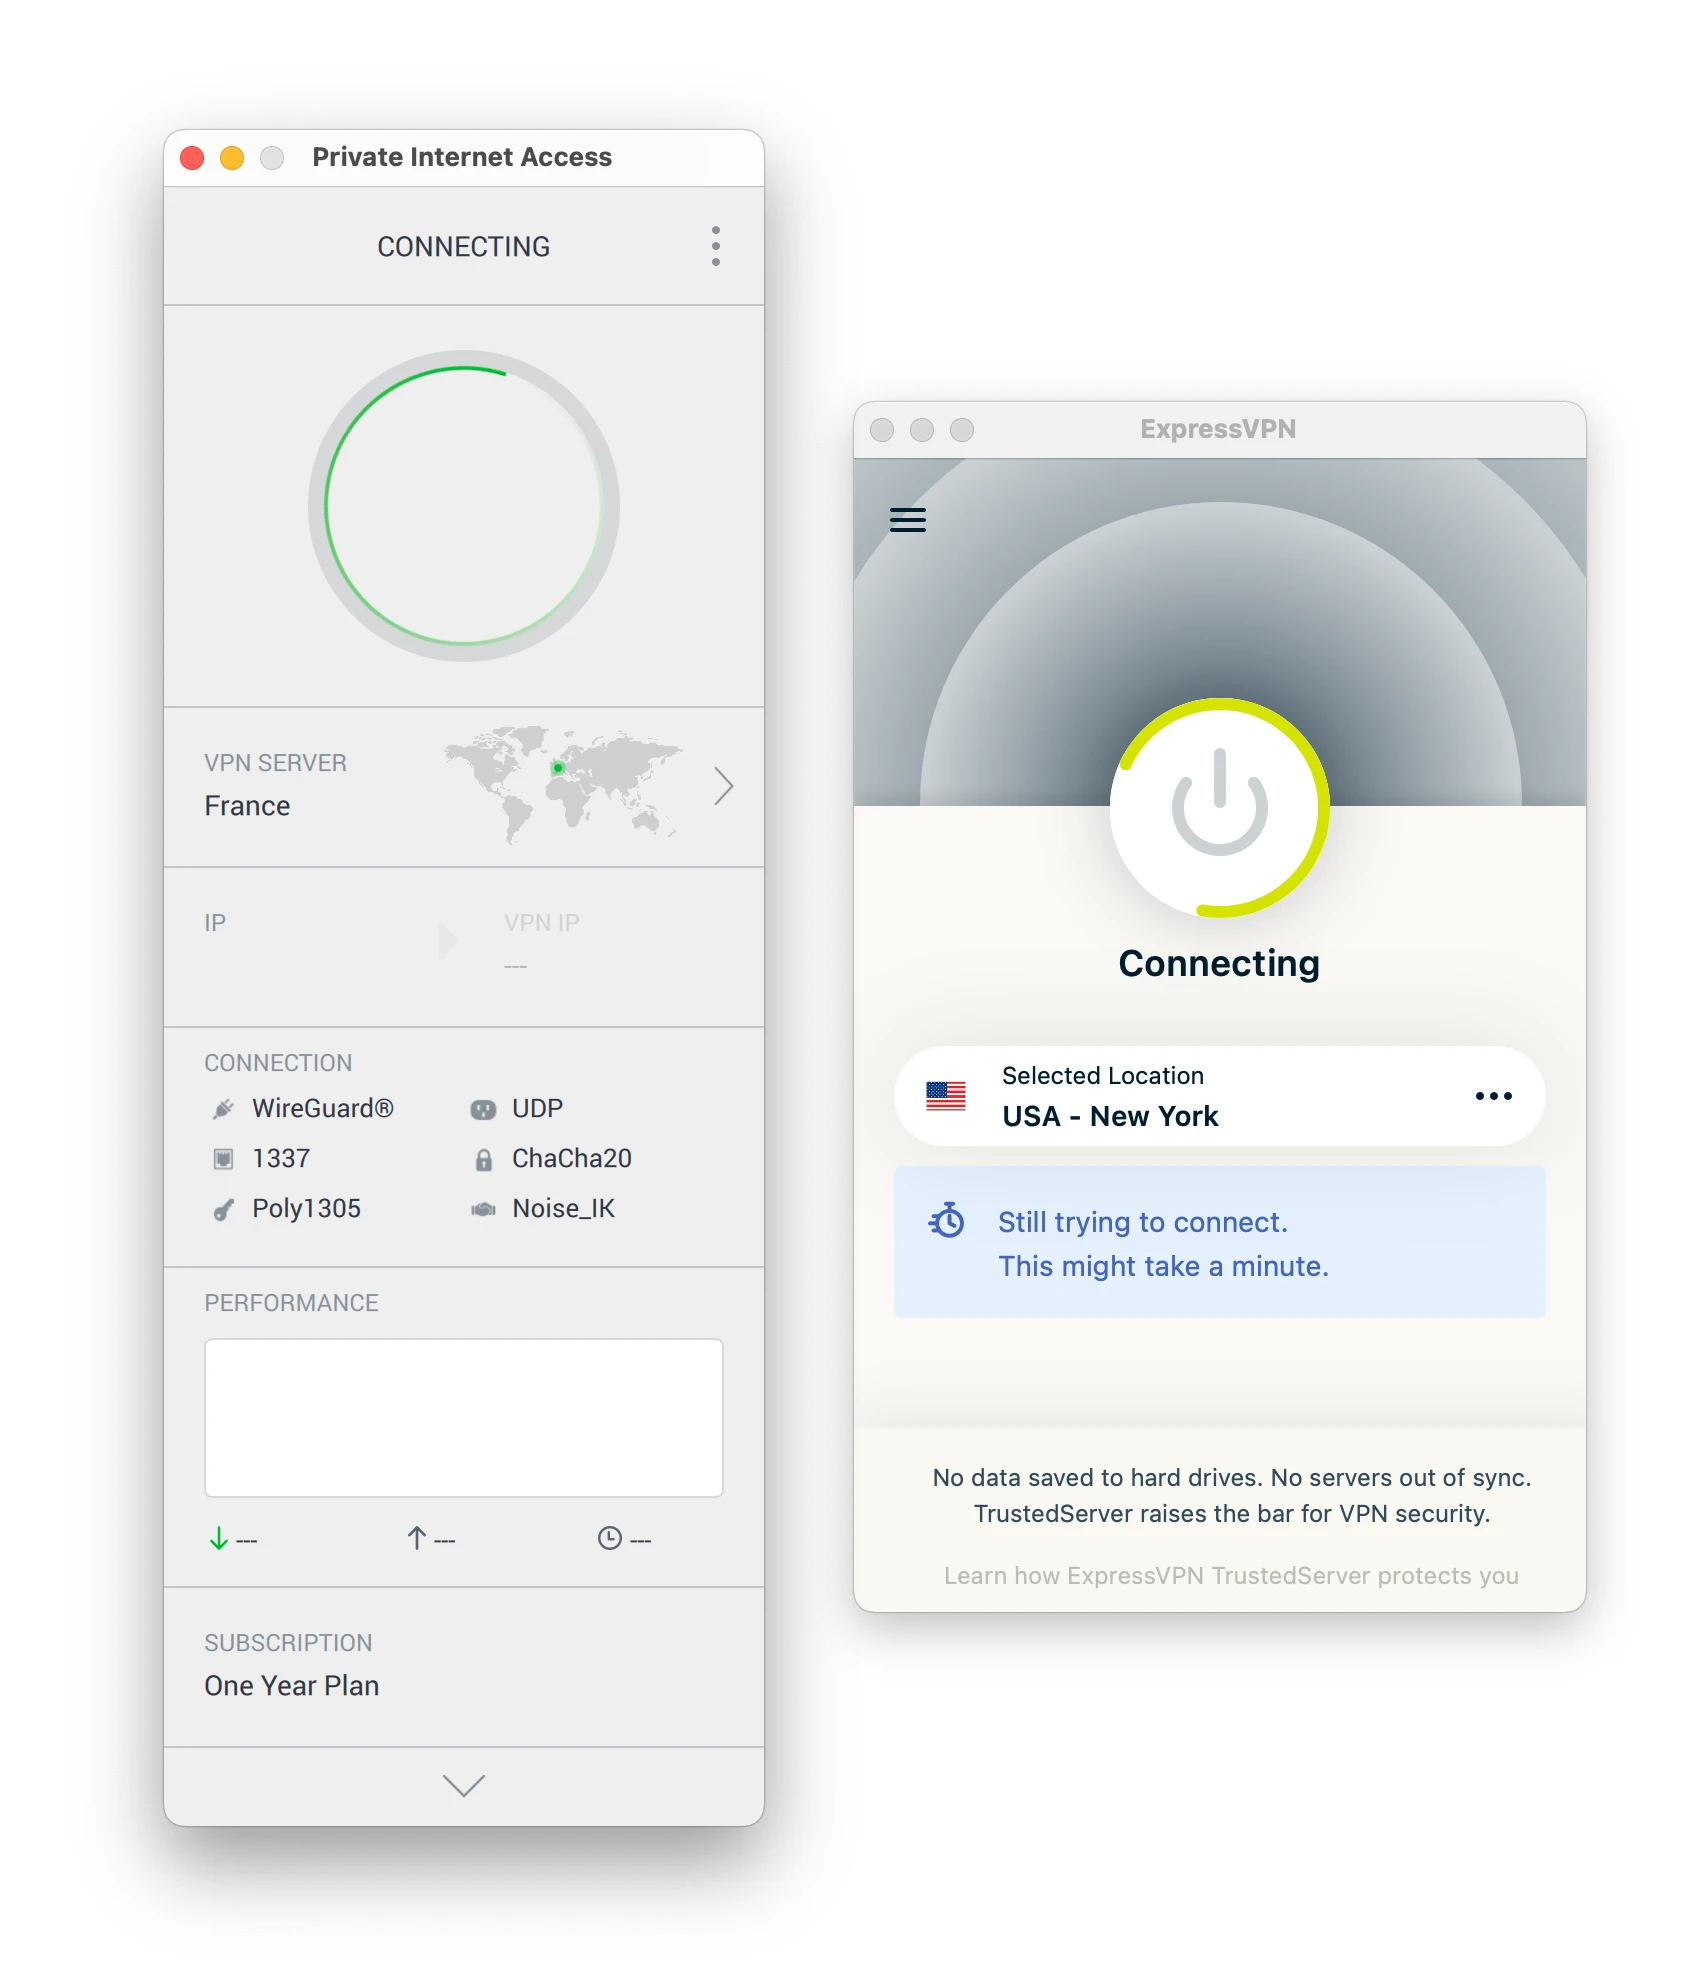Click the port 1337 ethernet icon

[x=224, y=1159]
